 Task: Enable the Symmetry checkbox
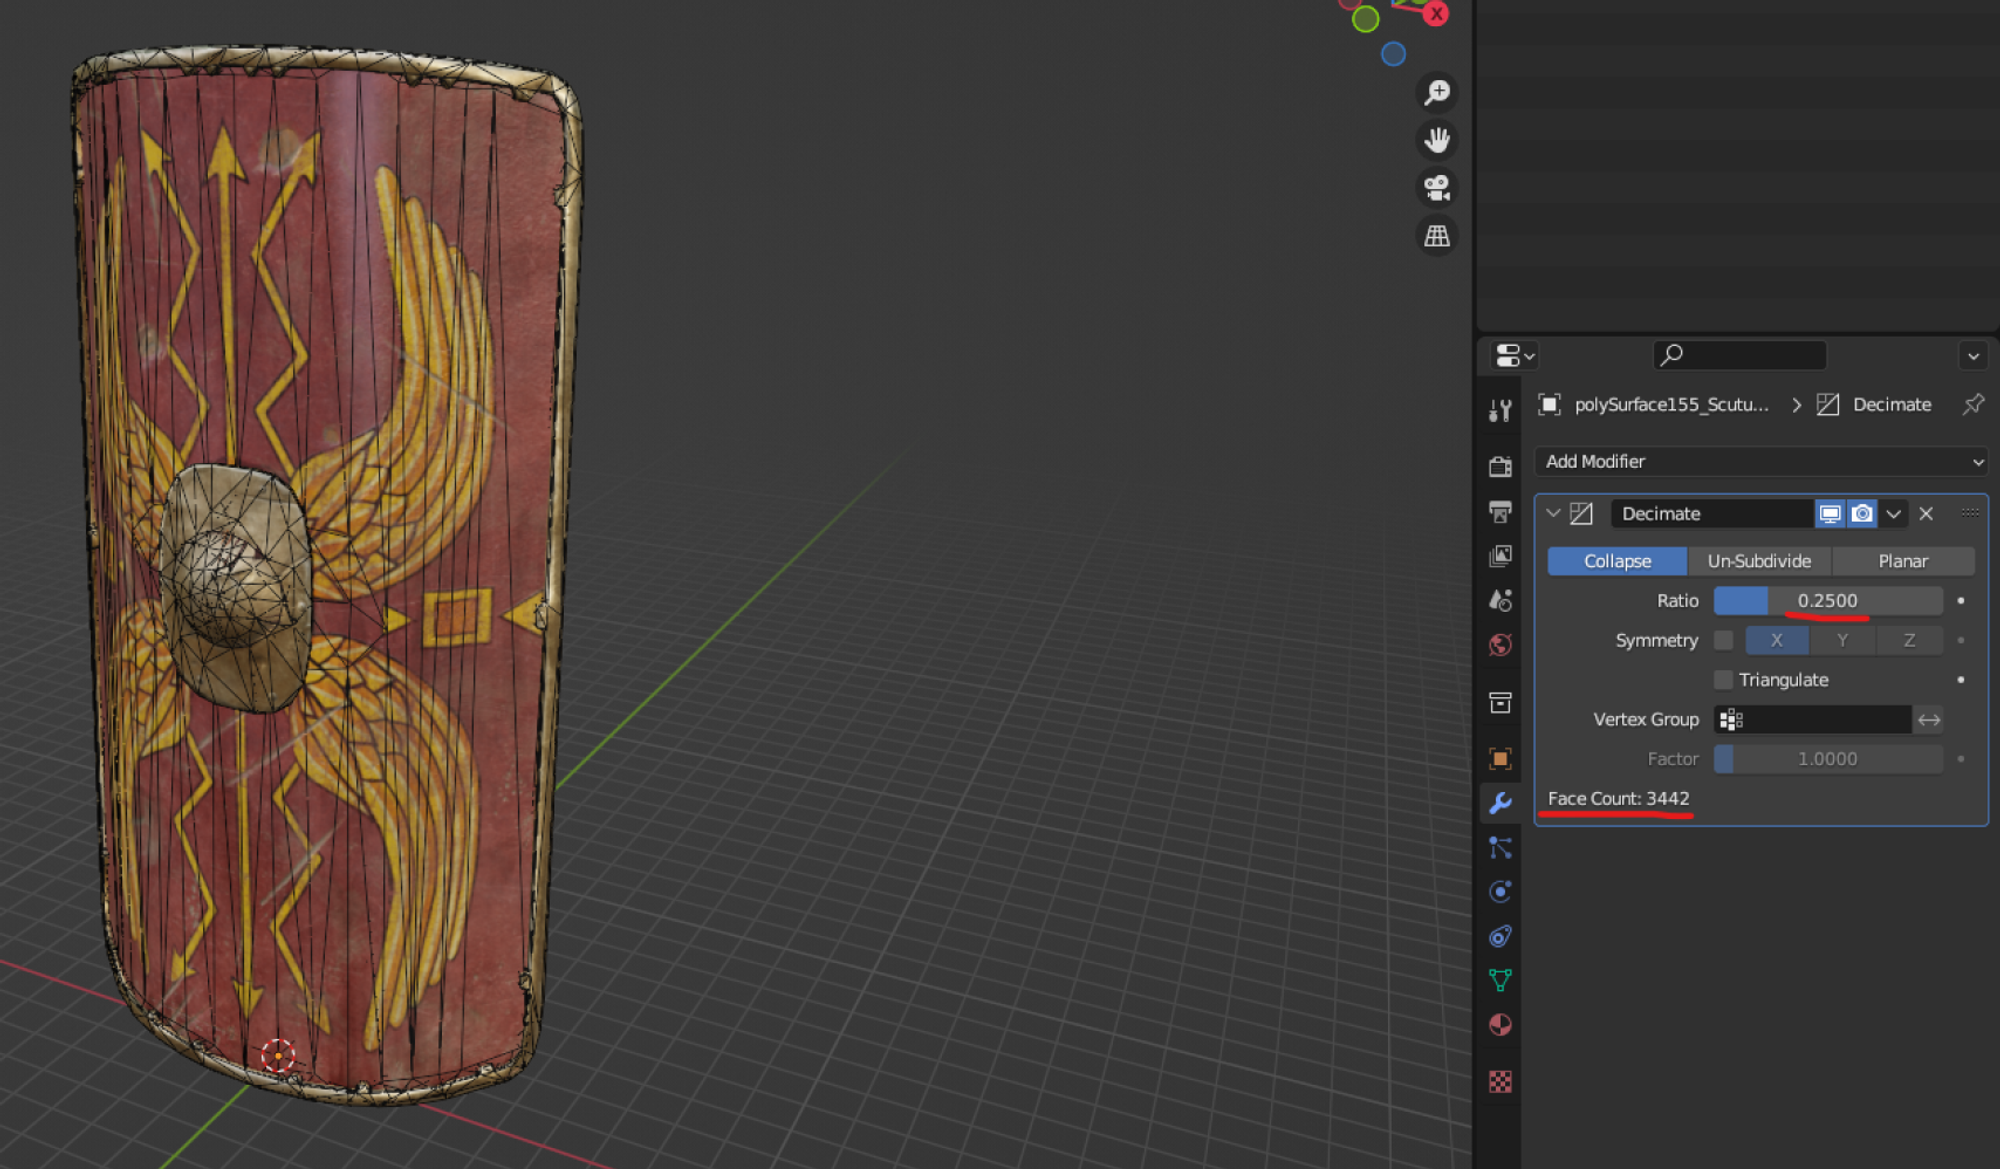point(1723,640)
